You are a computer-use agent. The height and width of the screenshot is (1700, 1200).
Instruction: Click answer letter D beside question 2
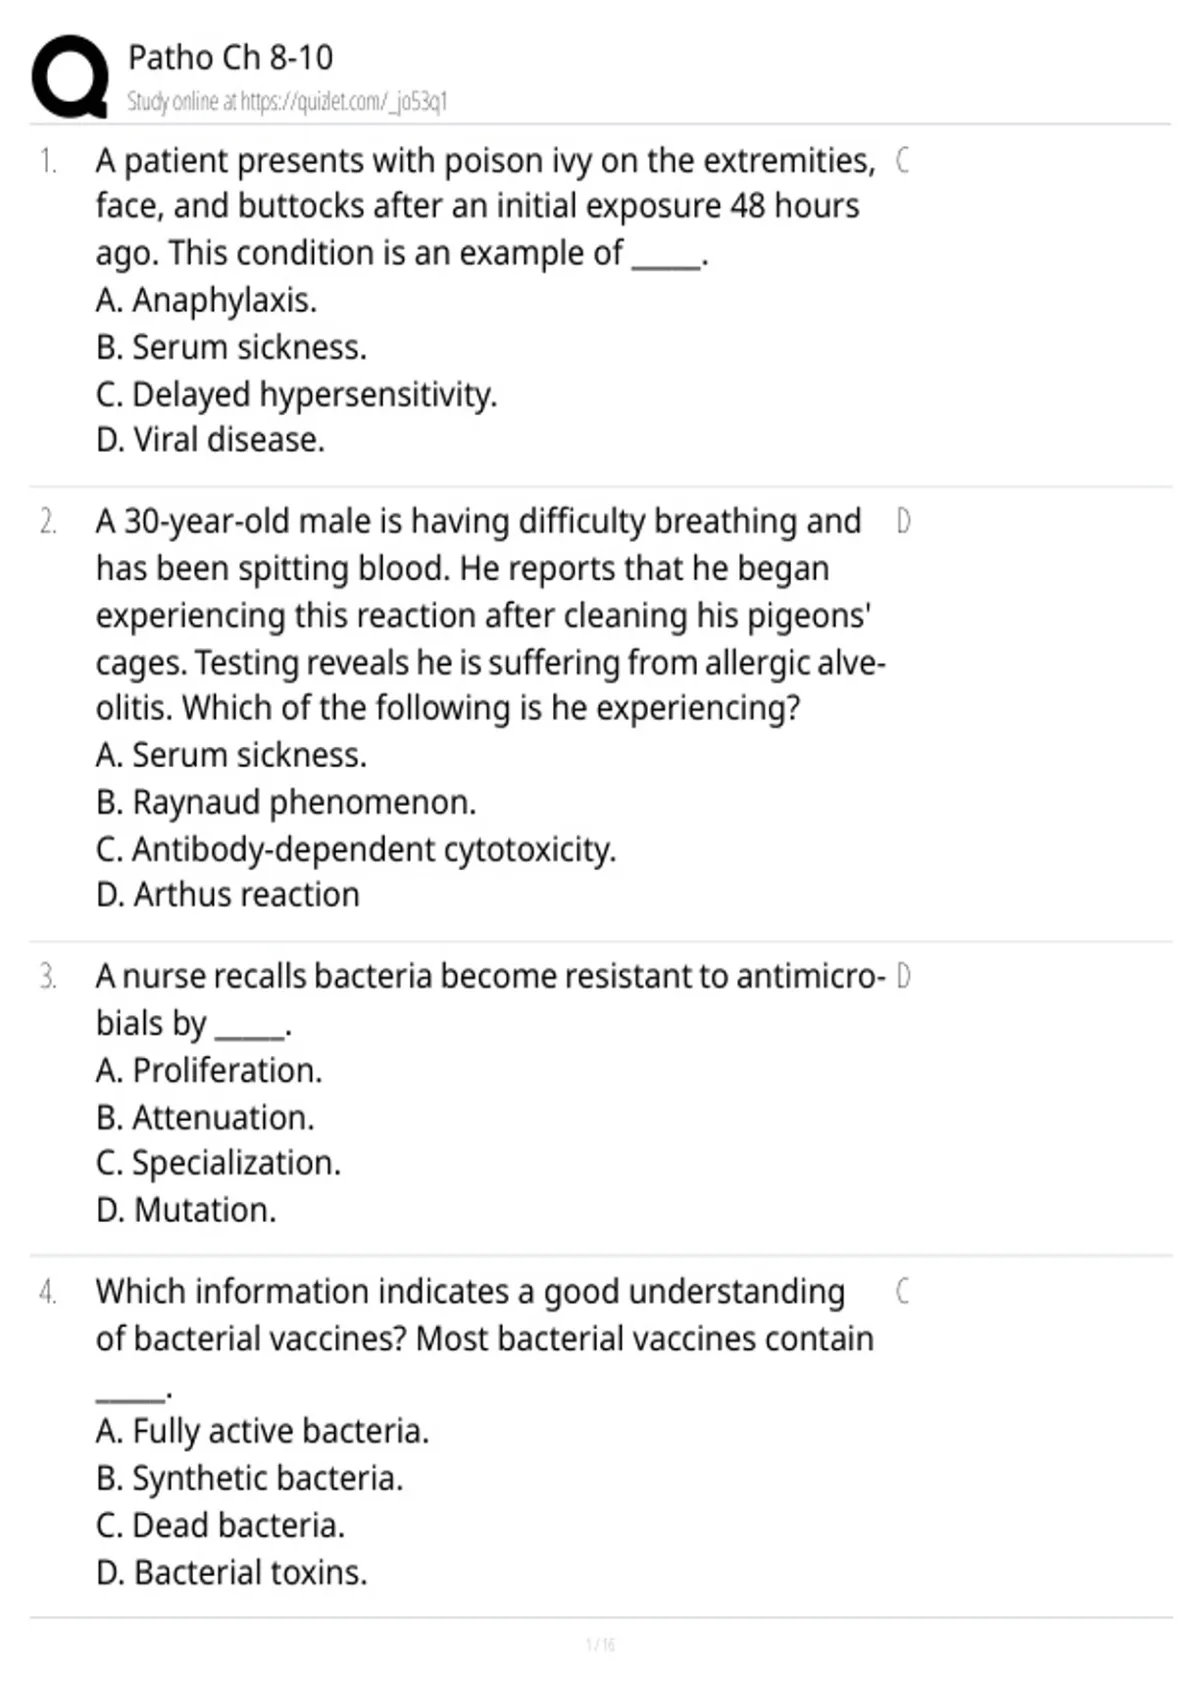coord(903,521)
